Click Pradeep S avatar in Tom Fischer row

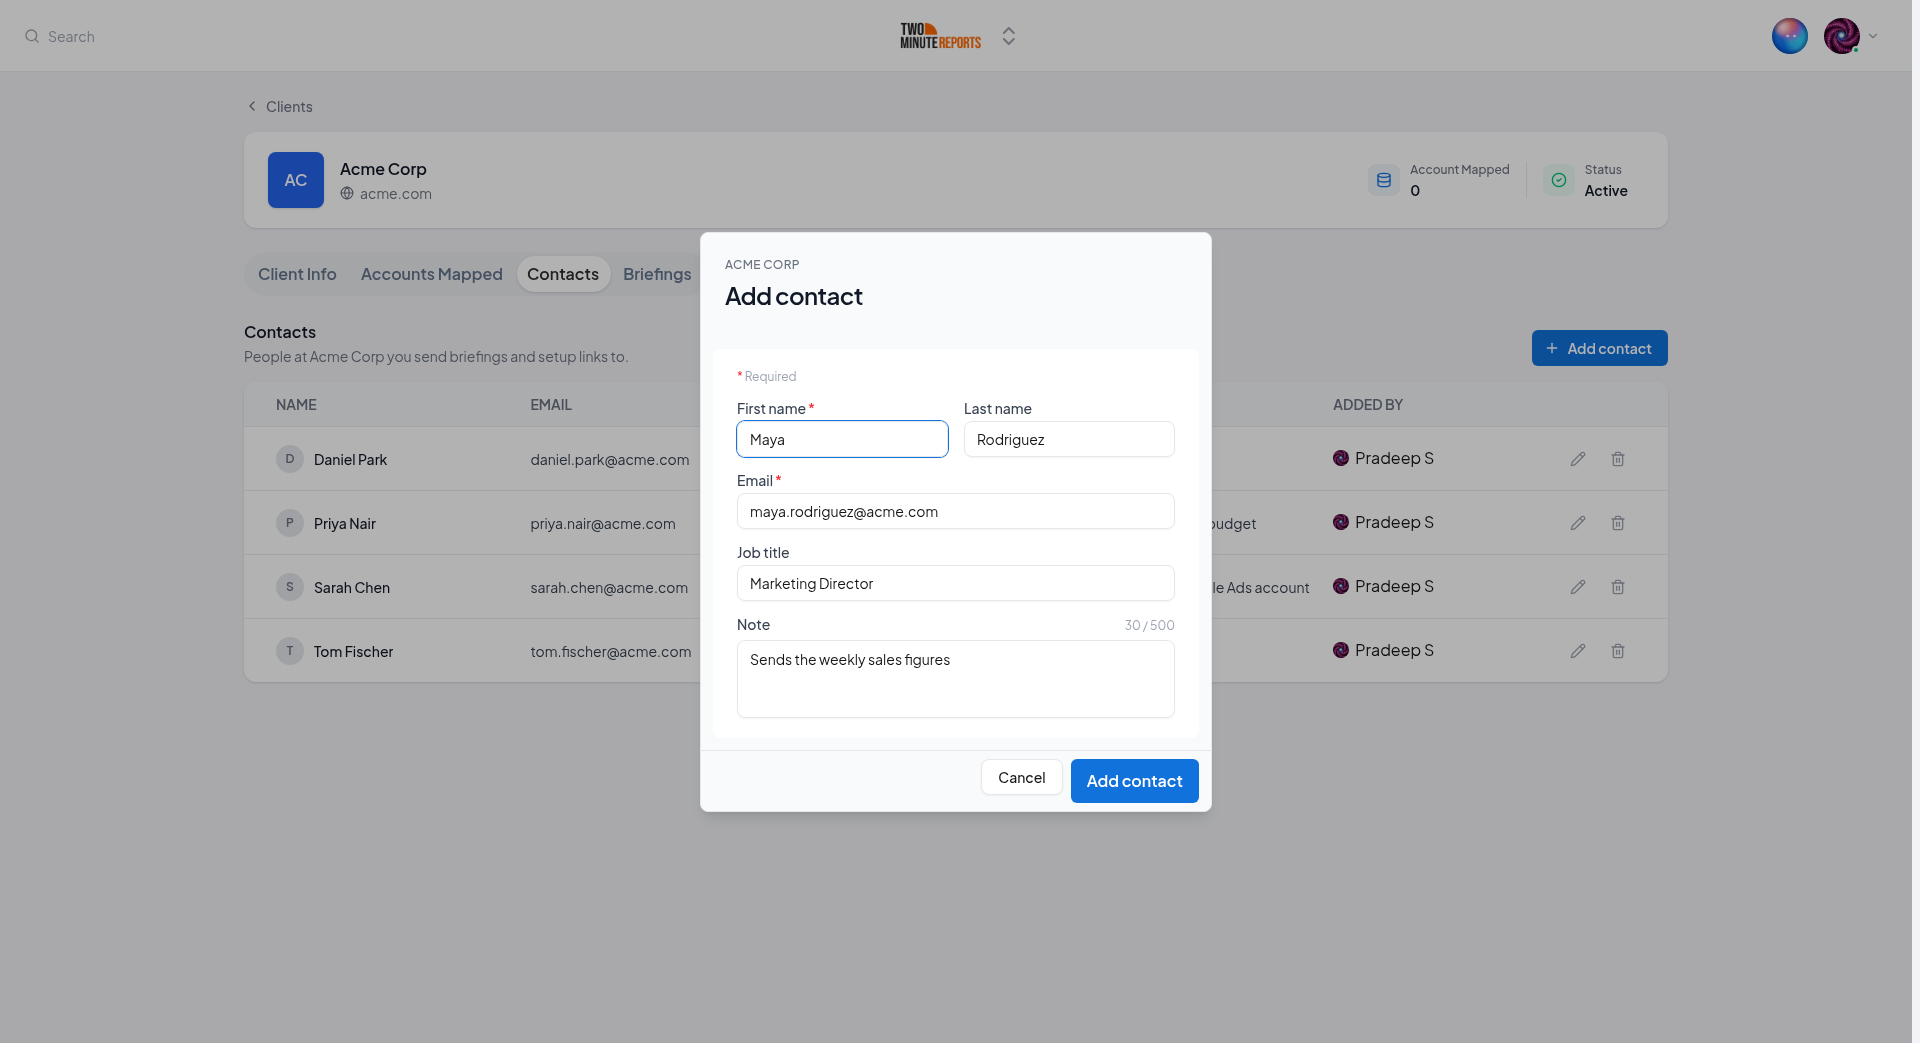(1341, 650)
